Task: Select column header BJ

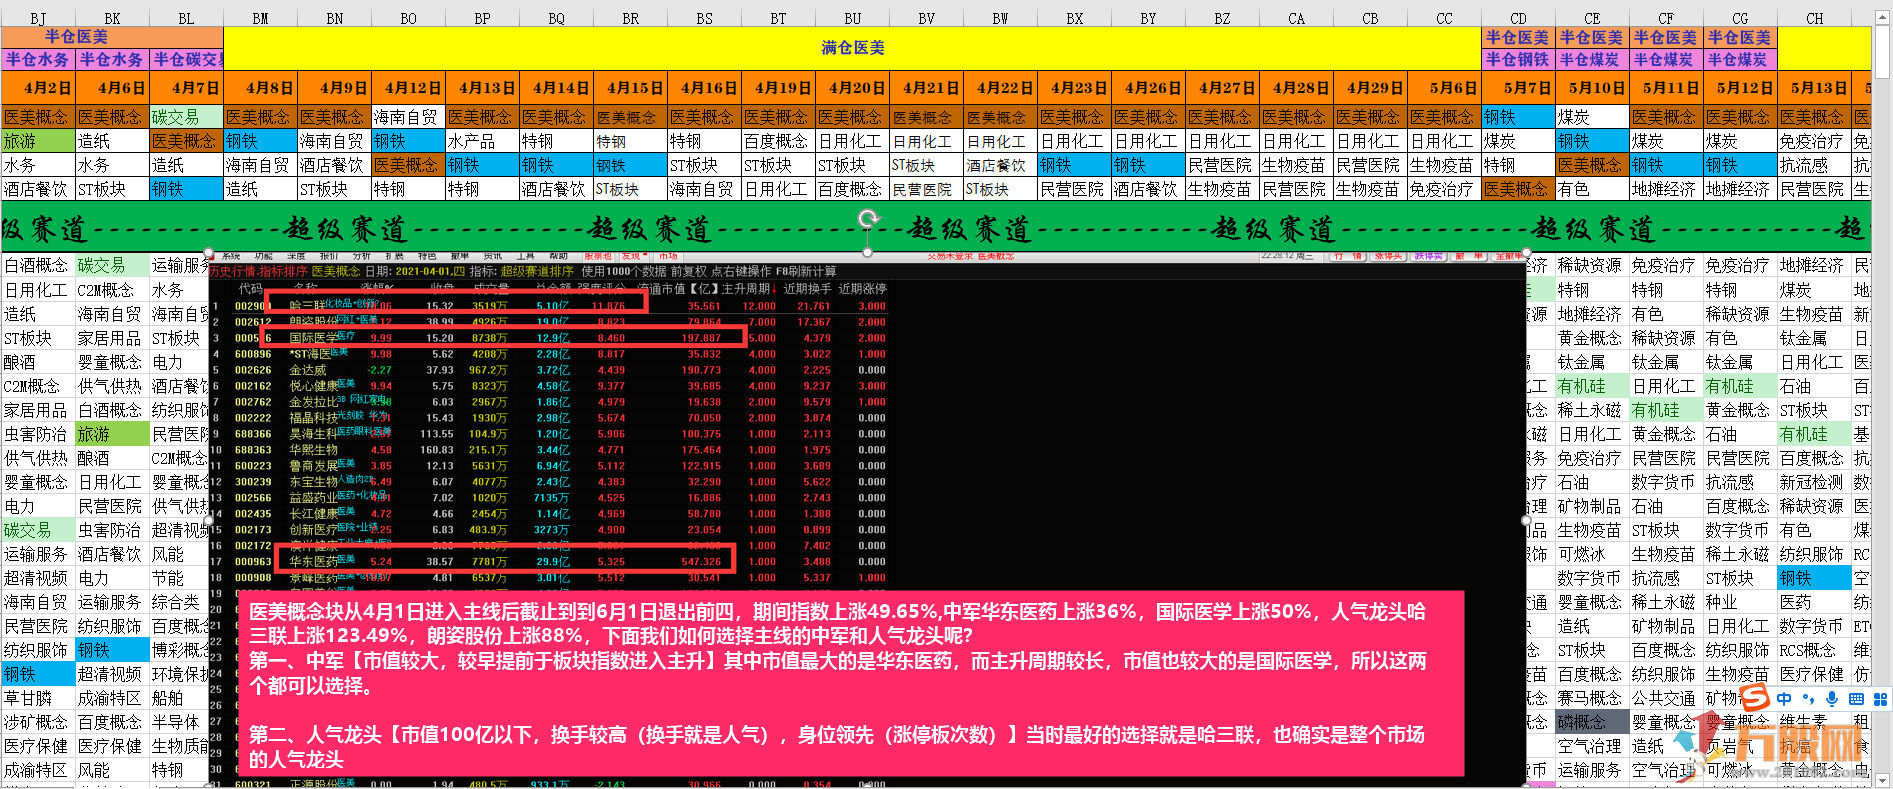Action: pyautogui.click(x=38, y=18)
